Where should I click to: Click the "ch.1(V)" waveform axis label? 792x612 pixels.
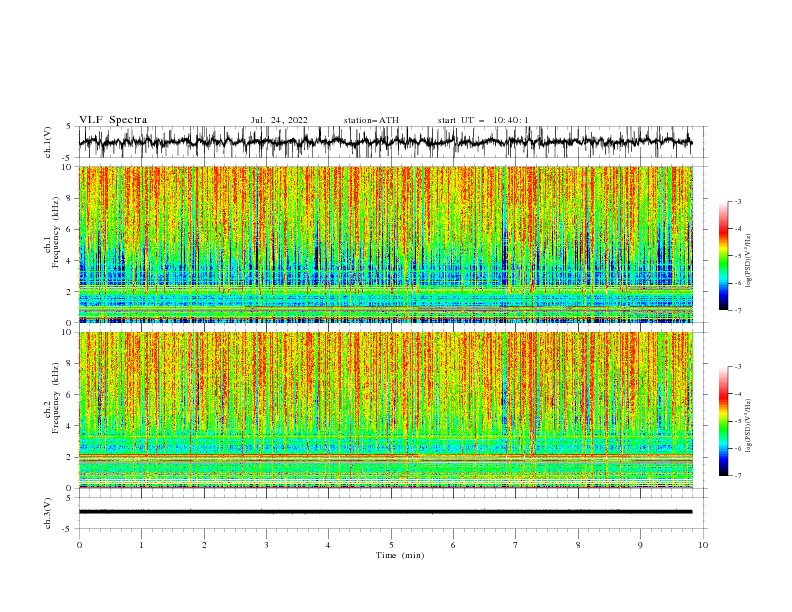pyautogui.click(x=48, y=142)
